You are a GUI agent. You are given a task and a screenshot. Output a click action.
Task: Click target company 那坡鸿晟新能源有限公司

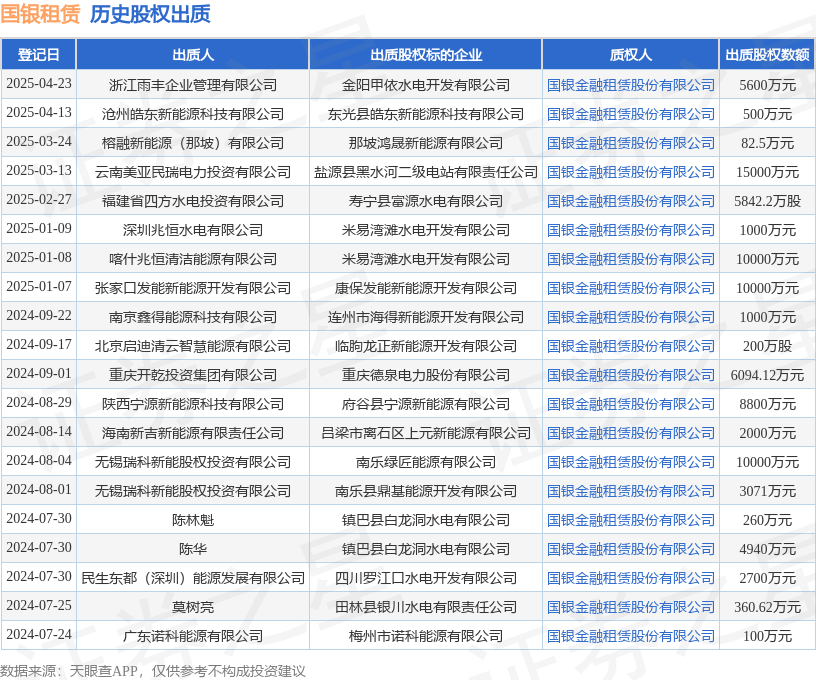426,143
